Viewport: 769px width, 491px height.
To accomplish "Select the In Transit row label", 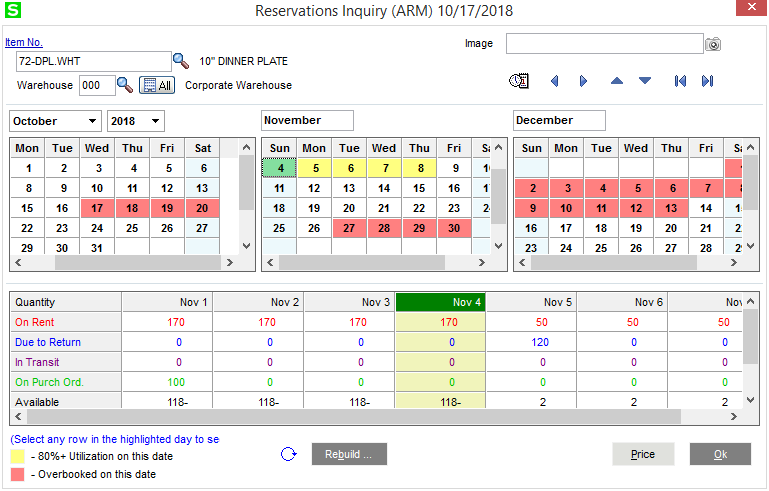I will (x=66, y=362).
